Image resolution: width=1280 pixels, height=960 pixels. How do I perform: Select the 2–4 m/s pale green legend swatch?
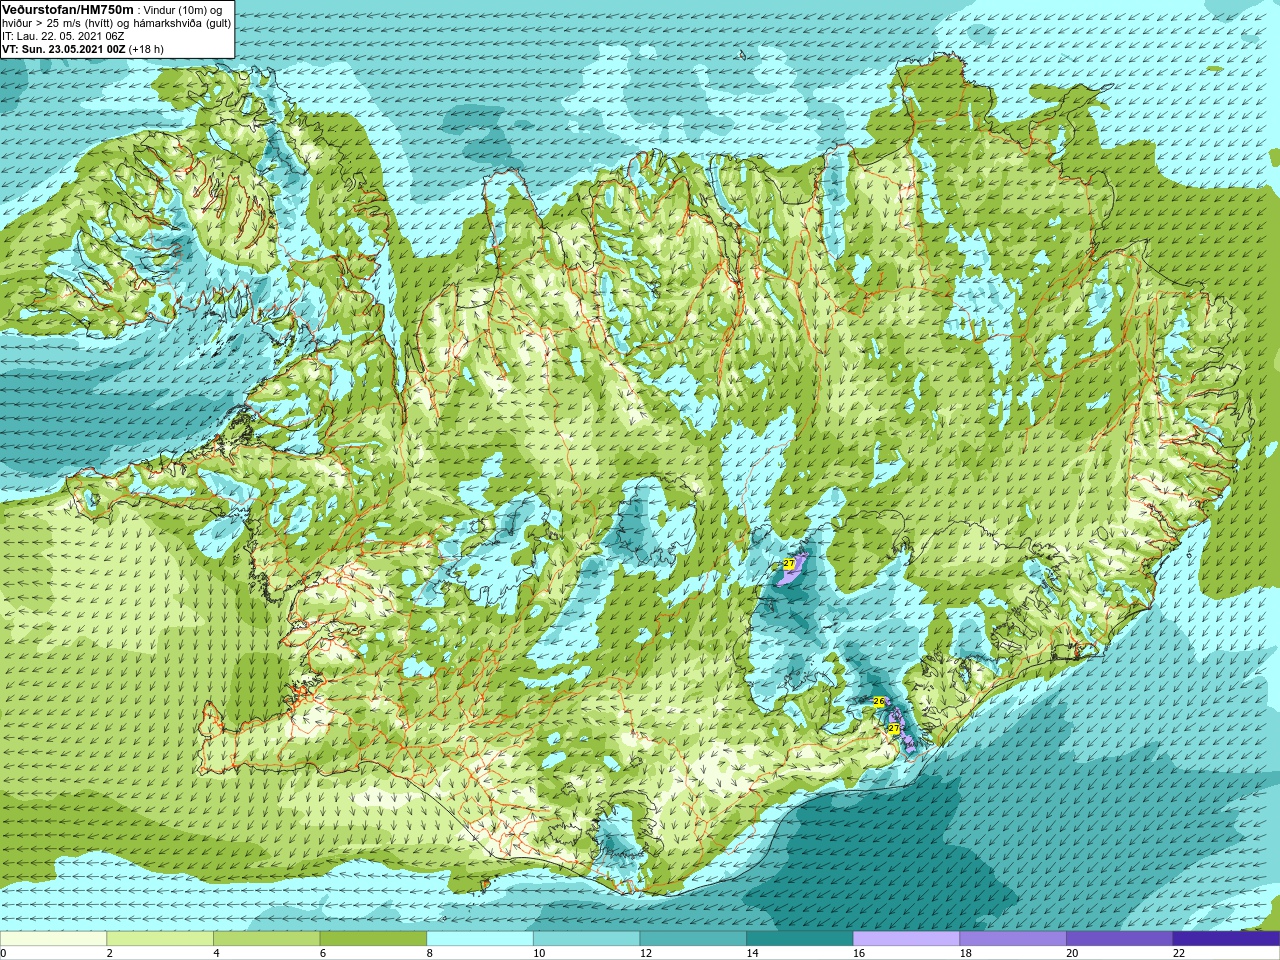(x=160, y=939)
